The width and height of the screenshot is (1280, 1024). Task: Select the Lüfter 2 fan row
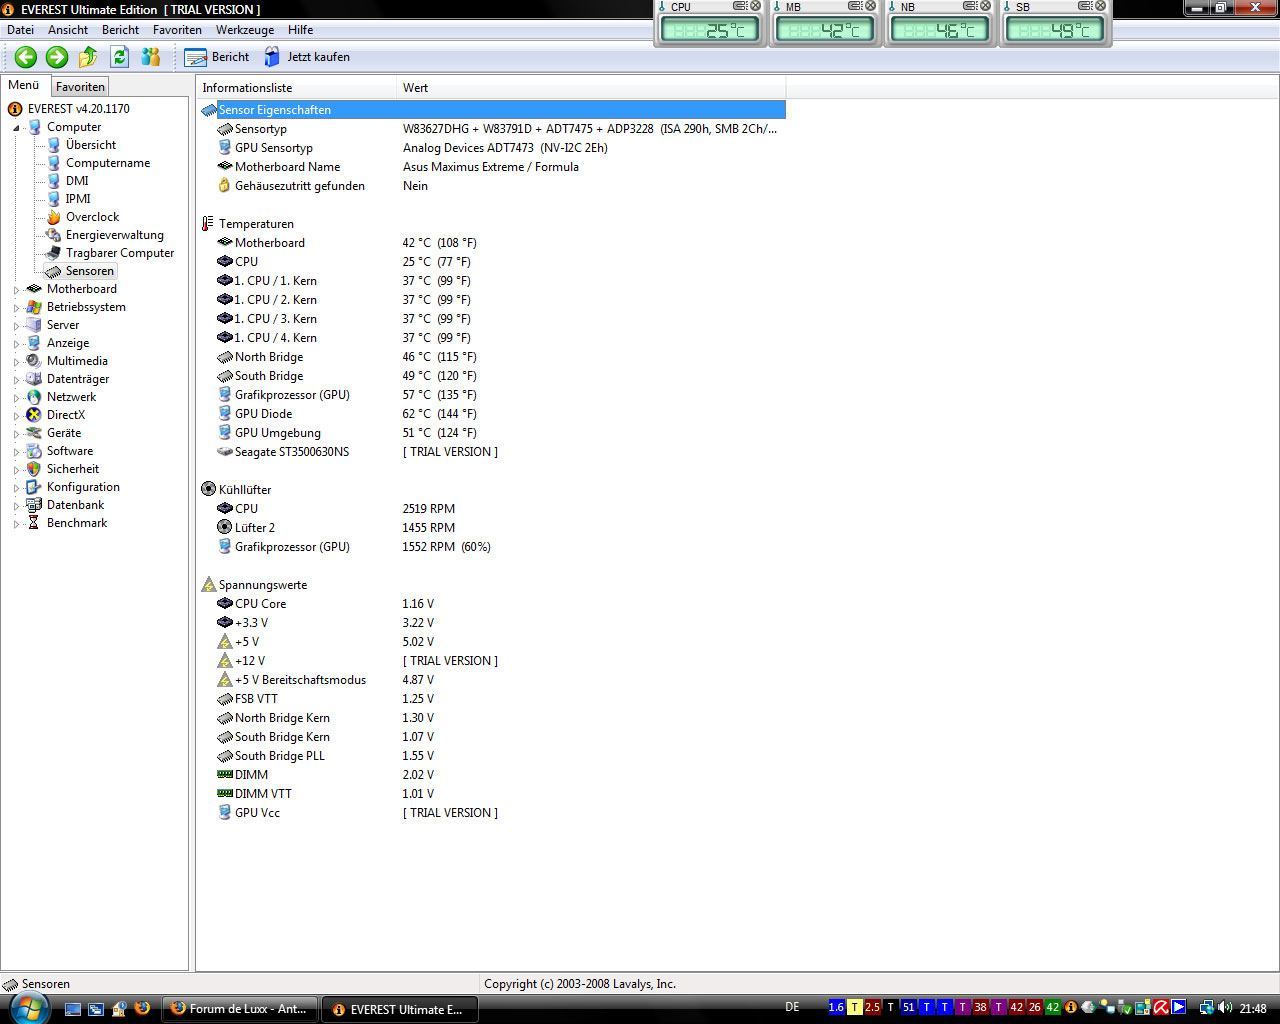(492, 528)
